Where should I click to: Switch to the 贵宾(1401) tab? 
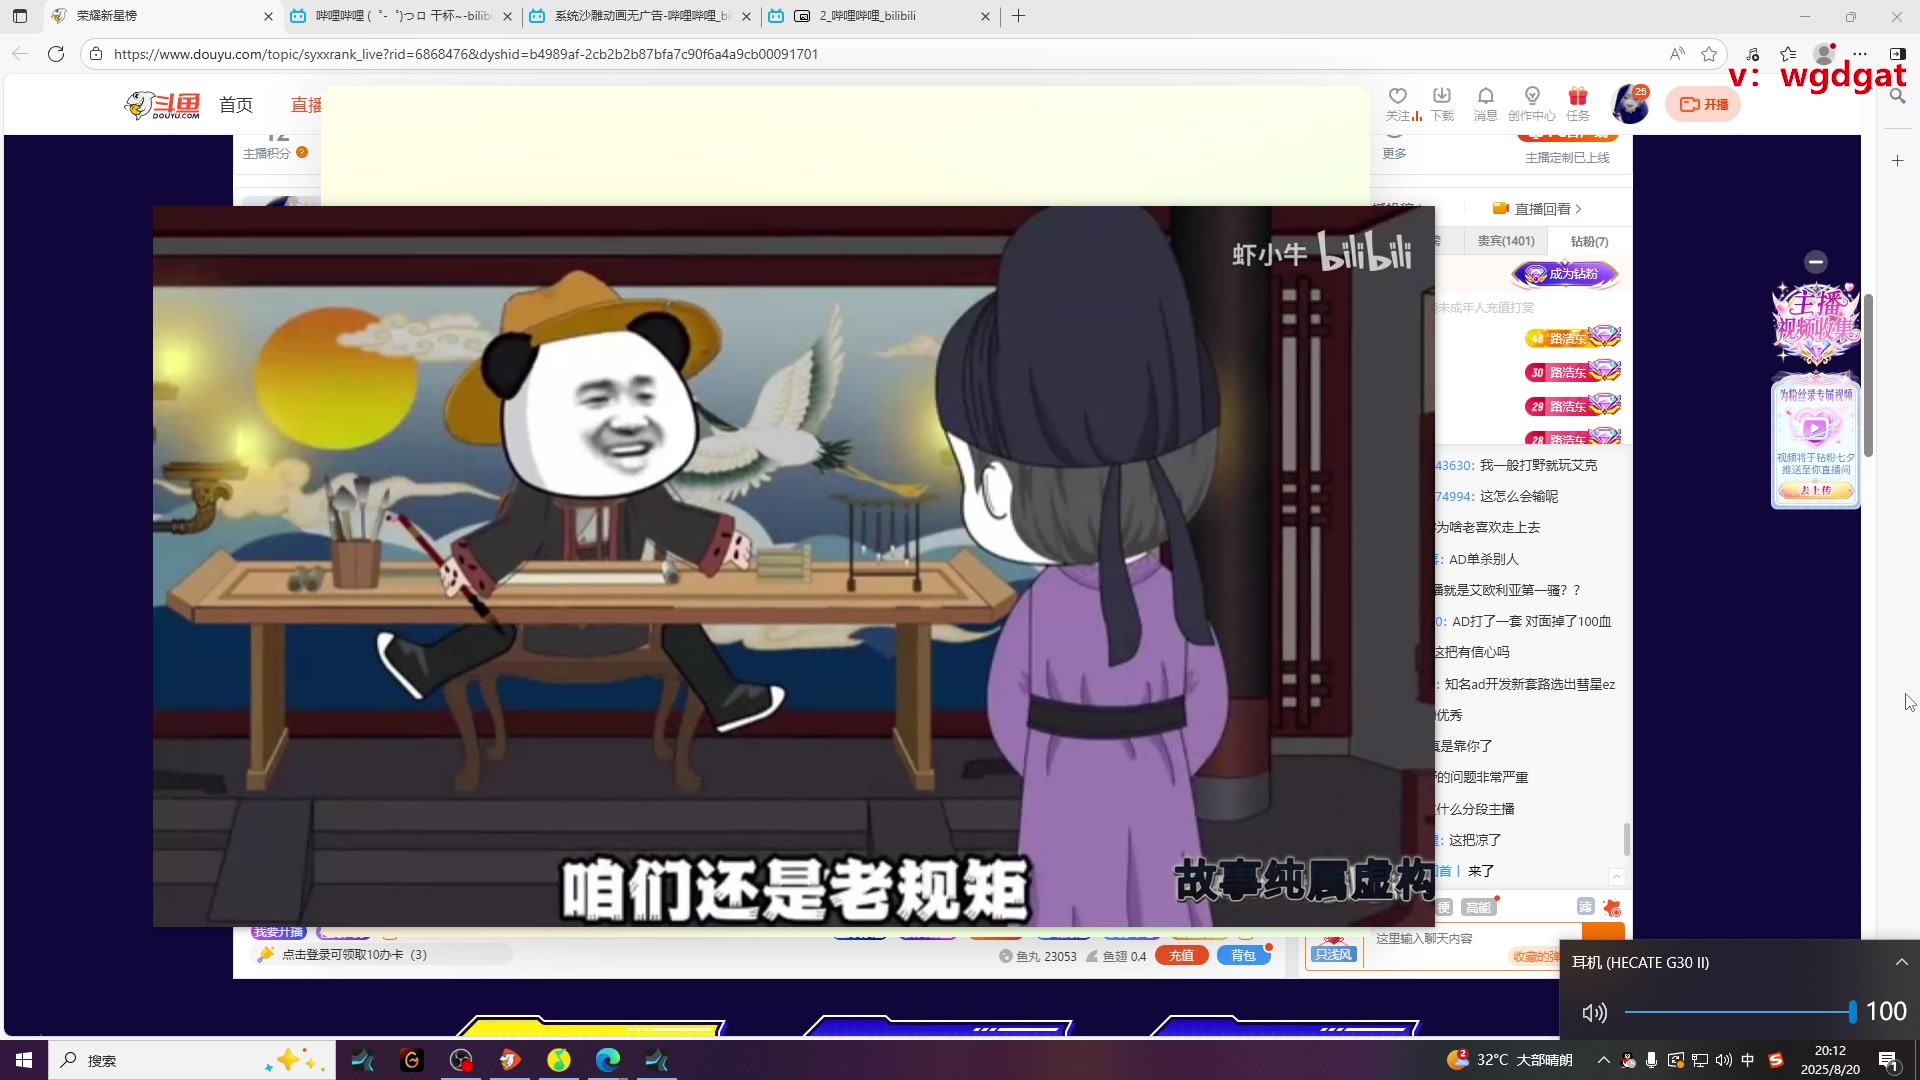tap(1506, 241)
